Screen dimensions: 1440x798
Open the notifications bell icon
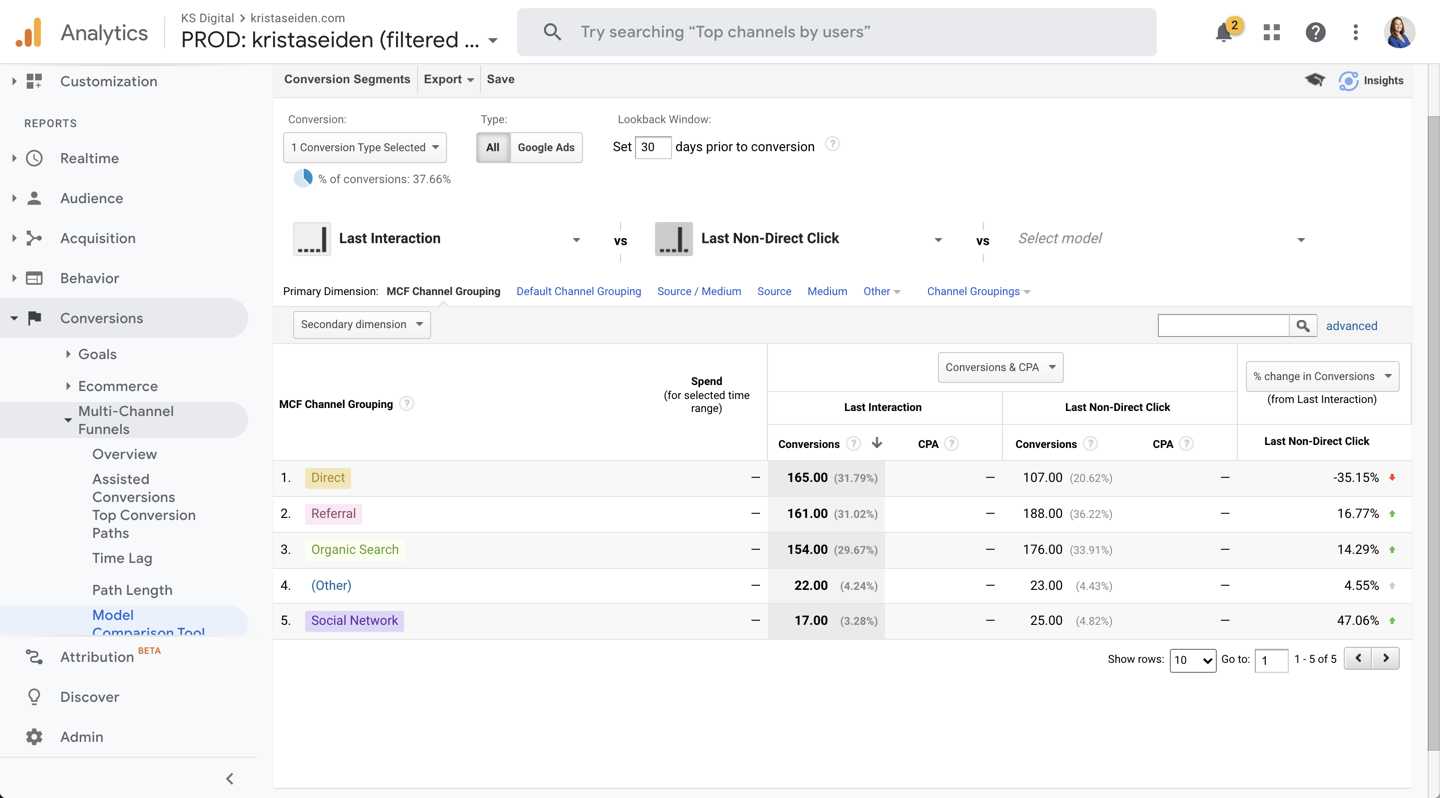pos(1224,33)
